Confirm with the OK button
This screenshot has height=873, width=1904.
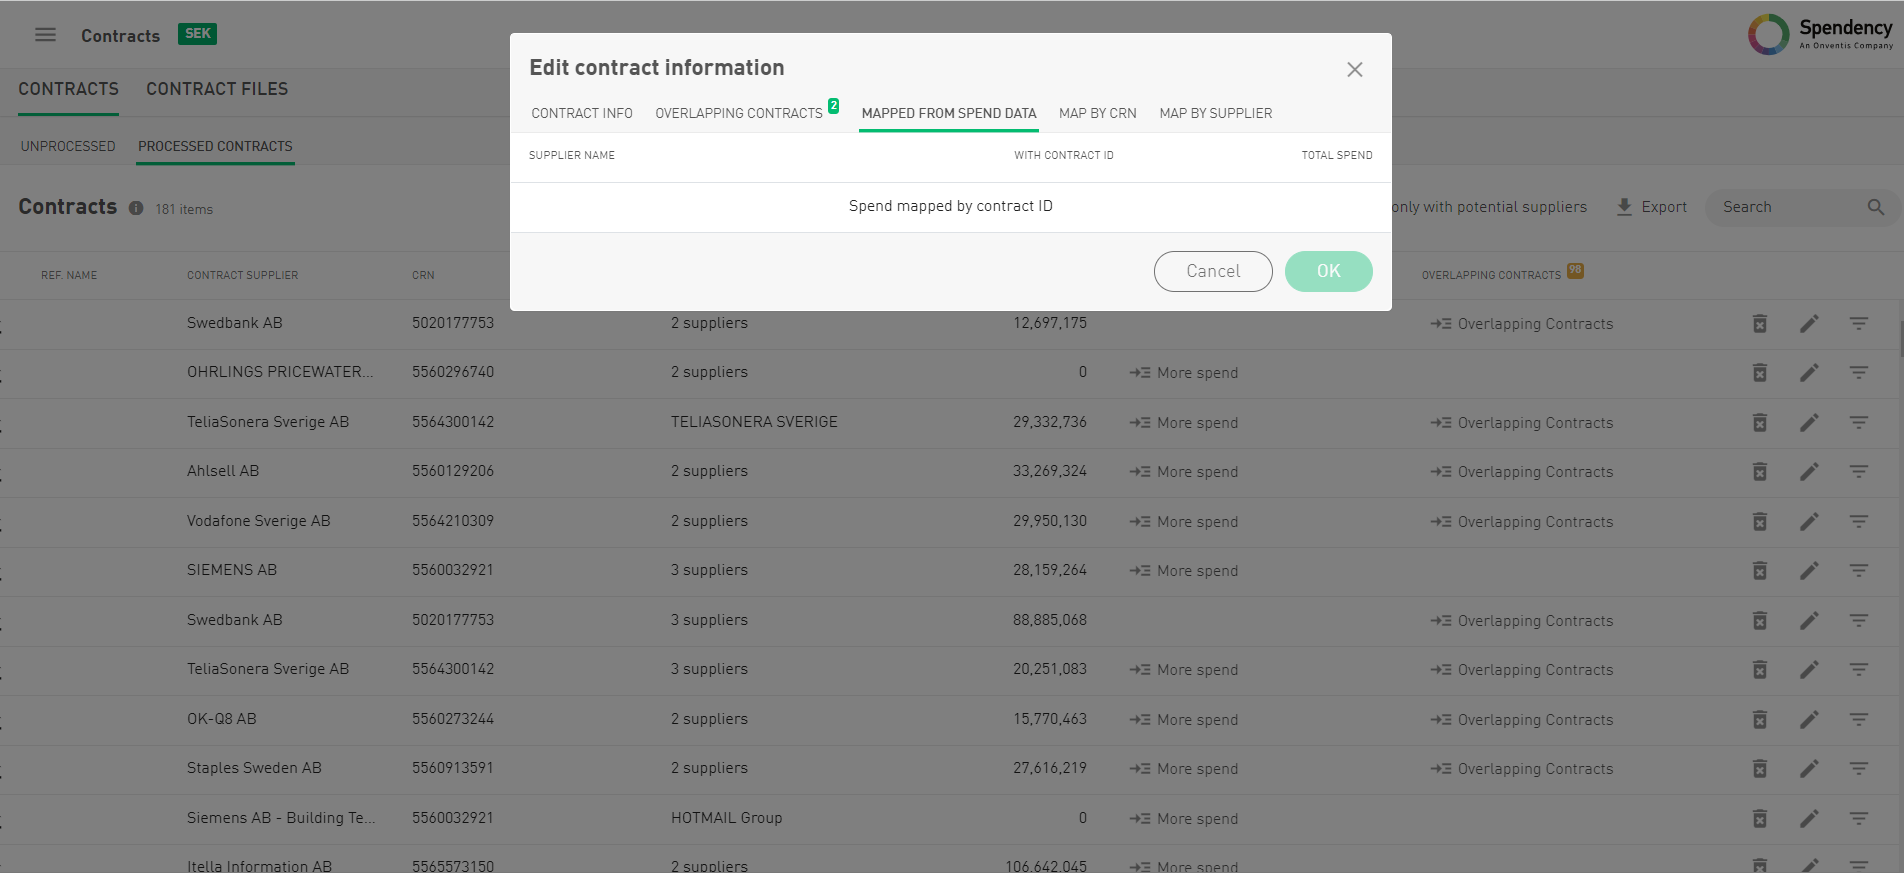1328,272
